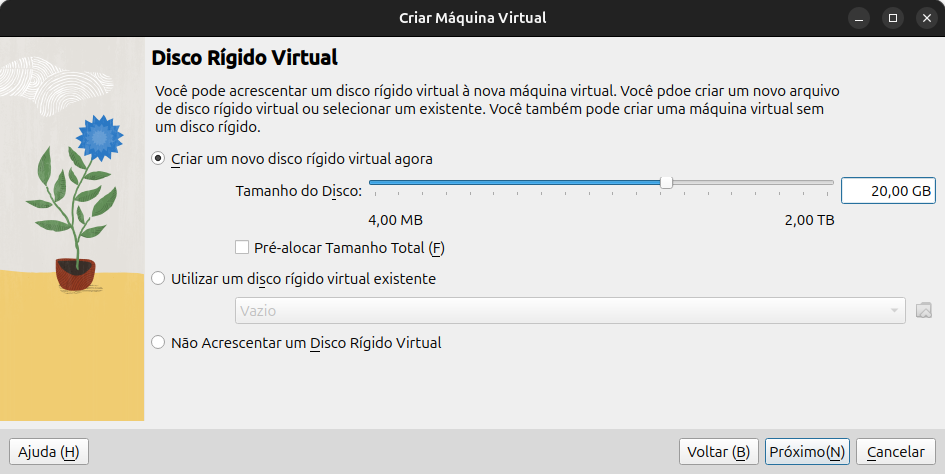Image resolution: width=945 pixels, height=474 pixels.
Task: Click the blue flower illustration in sidebar
Action: (x=99, y=138)
